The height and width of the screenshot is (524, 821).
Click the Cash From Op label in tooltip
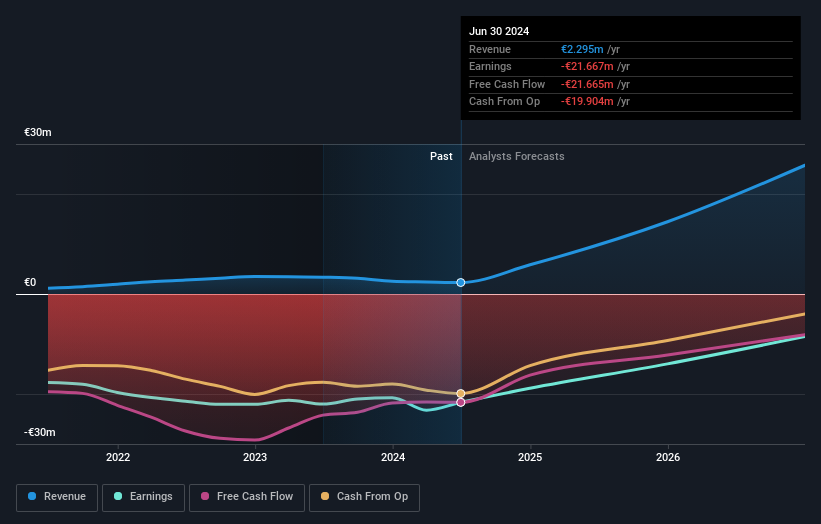click(504, 102)
